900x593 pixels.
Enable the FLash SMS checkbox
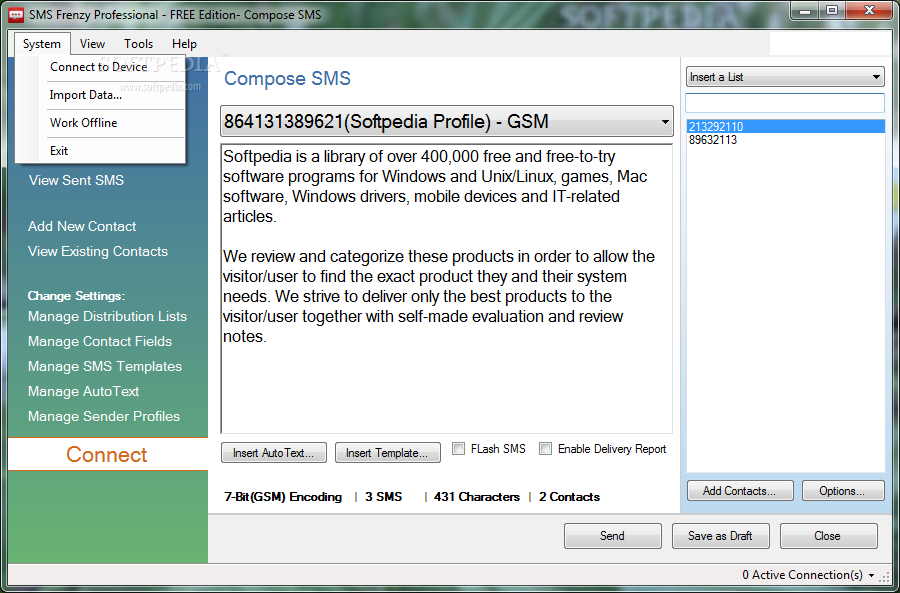coord(458,449)
